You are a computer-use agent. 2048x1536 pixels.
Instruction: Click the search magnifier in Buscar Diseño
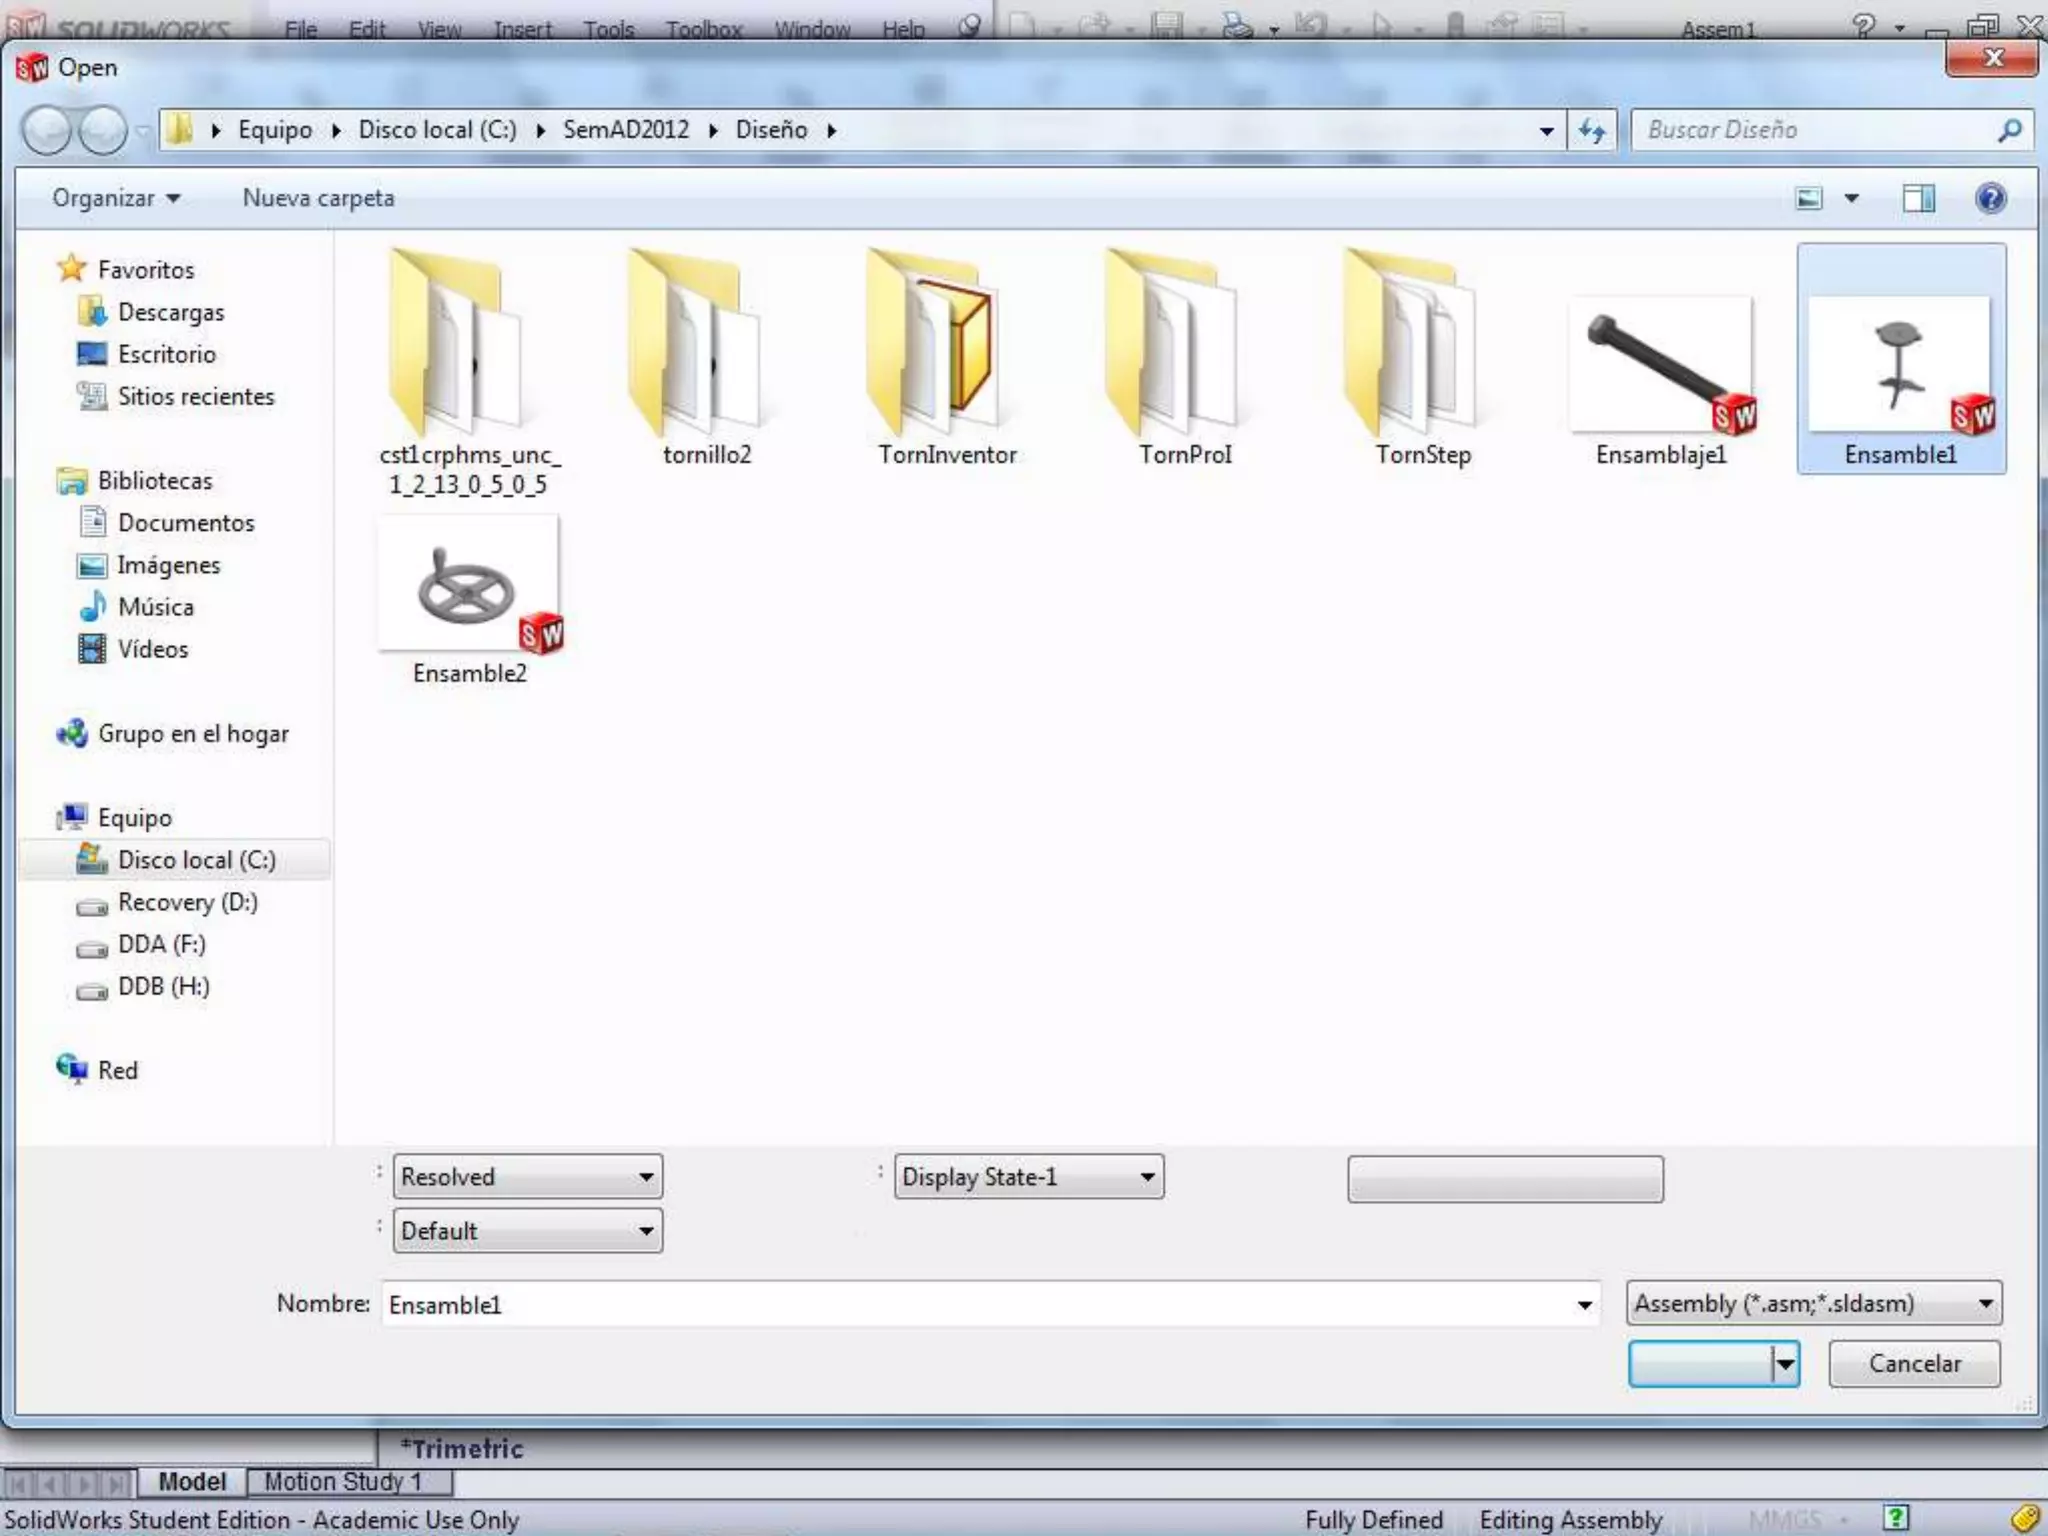2009,130
